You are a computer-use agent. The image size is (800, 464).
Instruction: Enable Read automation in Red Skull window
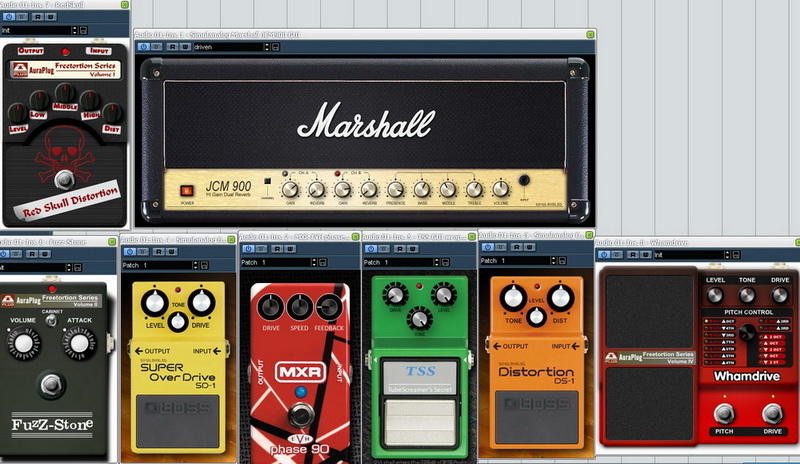(38, 17)
